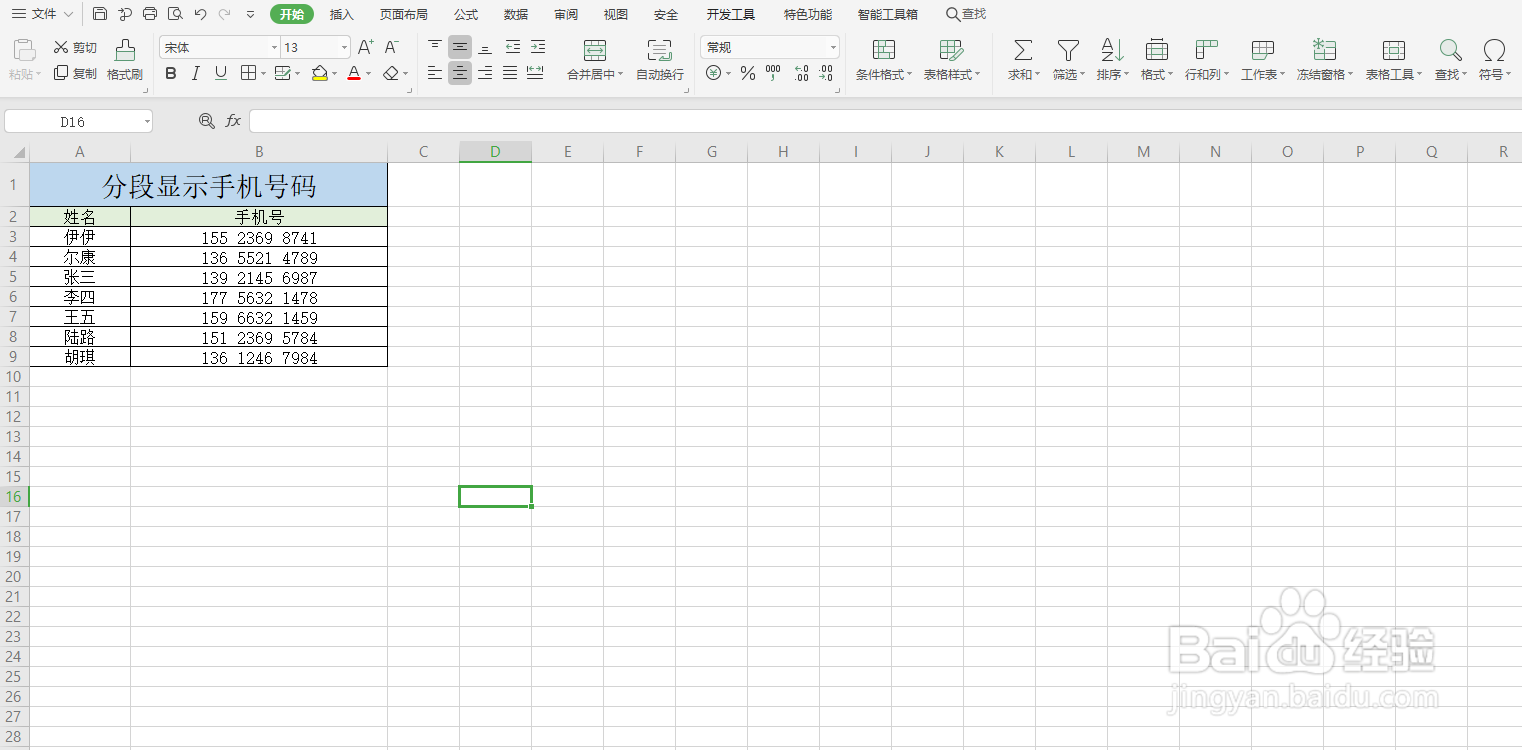Switch to the 页面布局 (Page Layout) tab

(x=404, y=14)
